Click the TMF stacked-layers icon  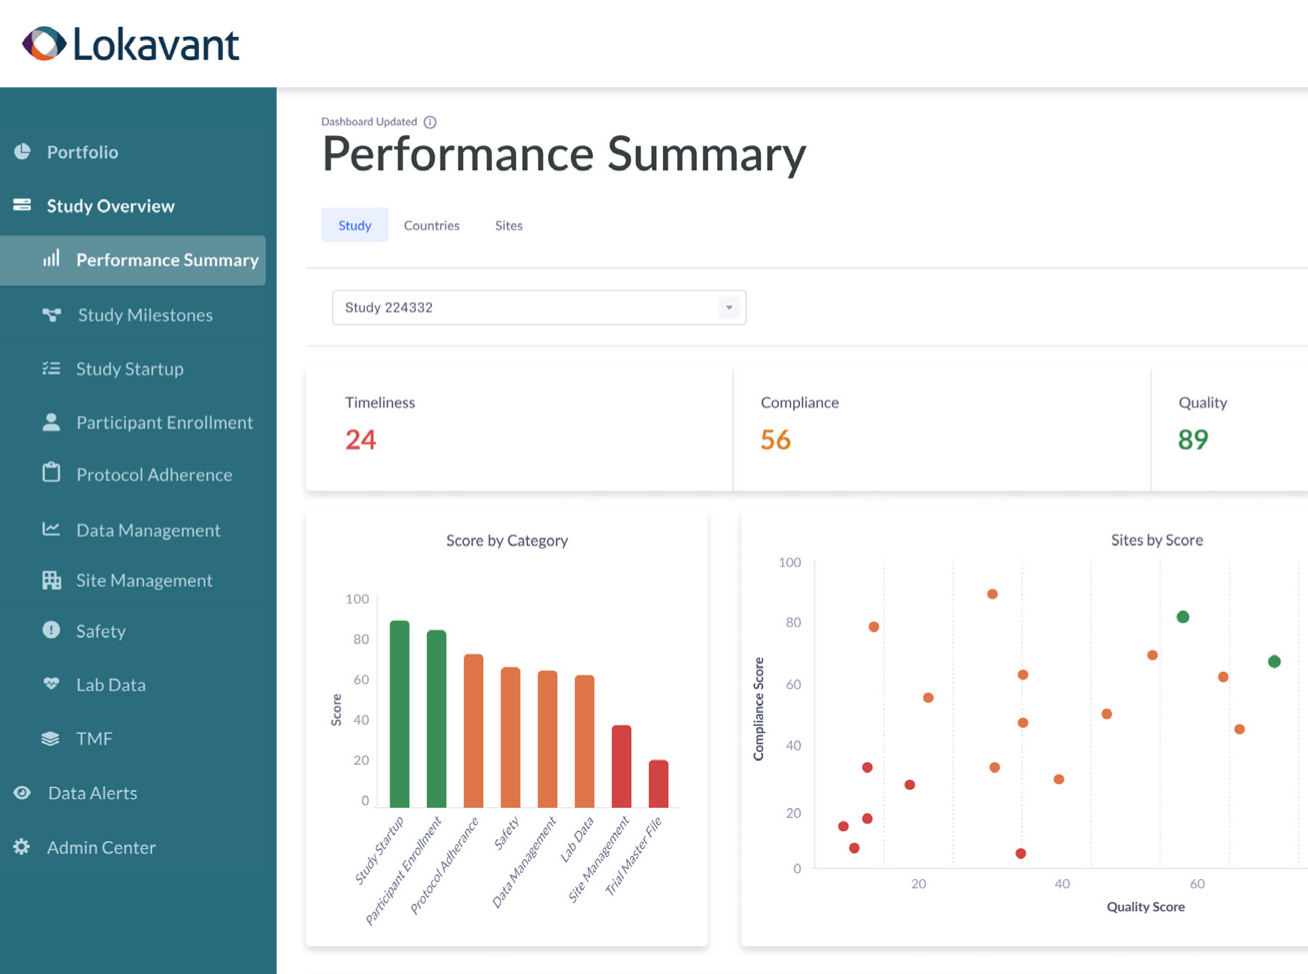49,738
